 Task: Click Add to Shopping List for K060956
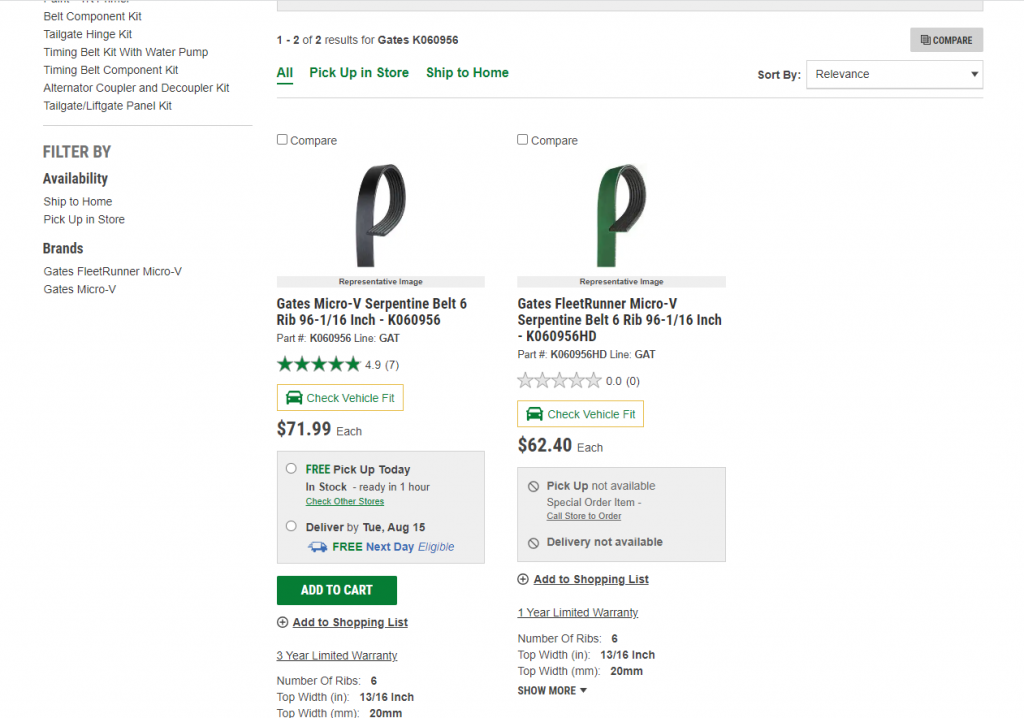pos(350,622)
